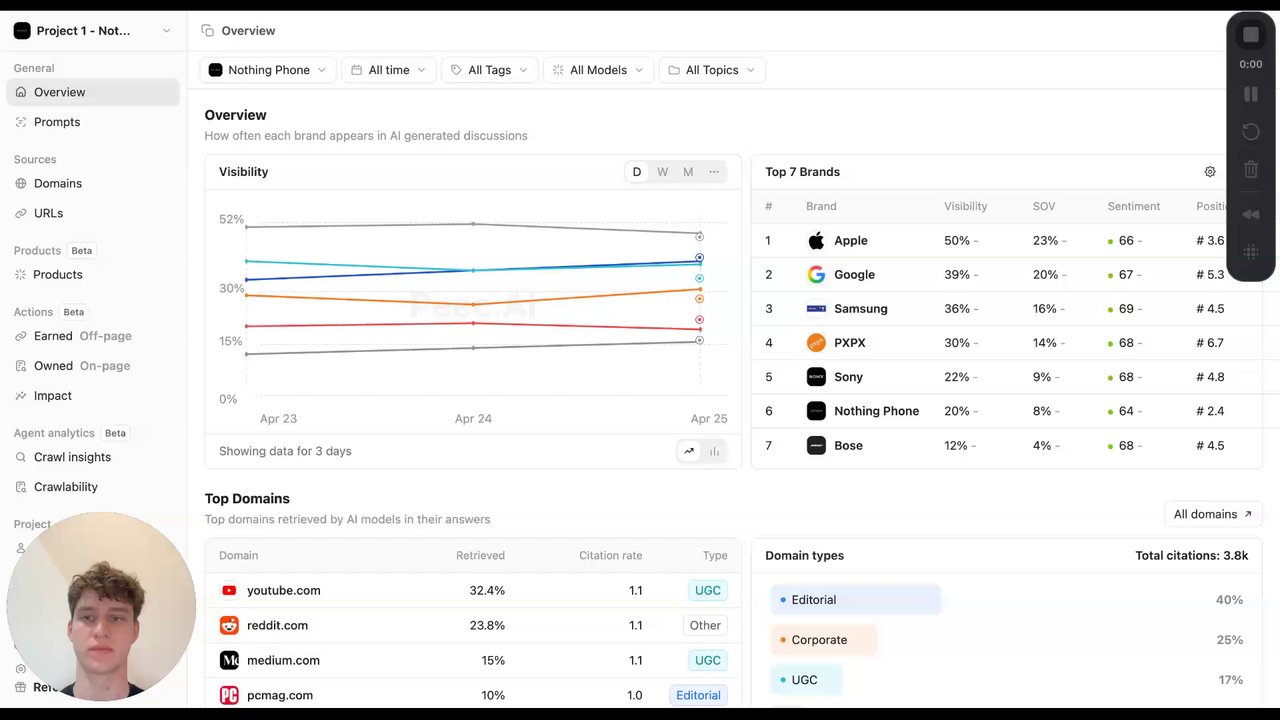
Task: Open the Prompts page in the sidebar
Action: (x=93, y=122)
